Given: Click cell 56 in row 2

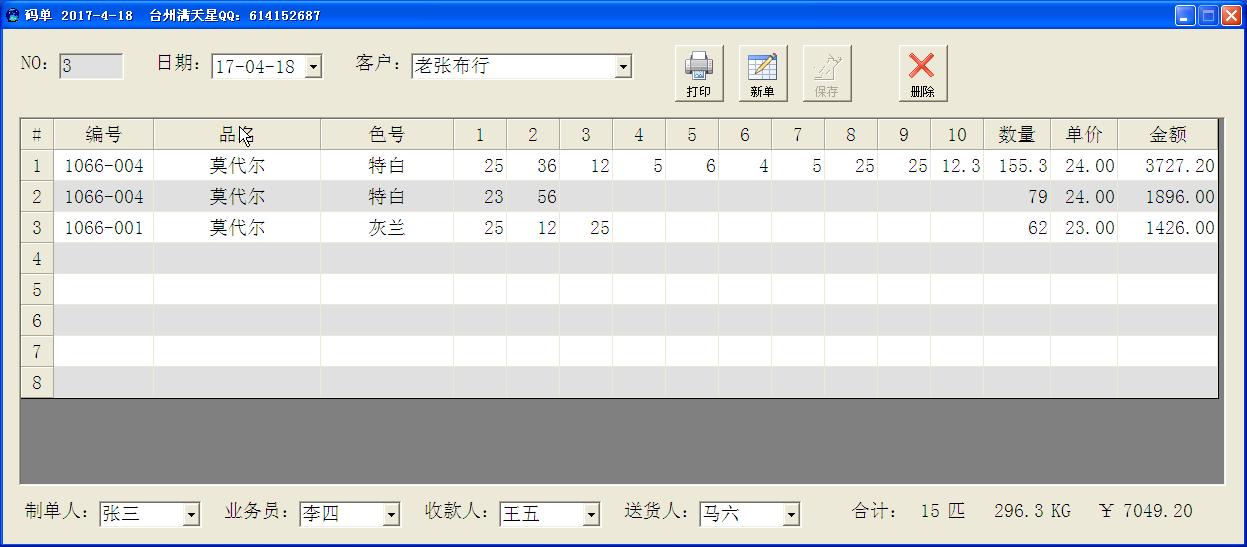Looking at the screenshot, I should (x=533, y=197).
